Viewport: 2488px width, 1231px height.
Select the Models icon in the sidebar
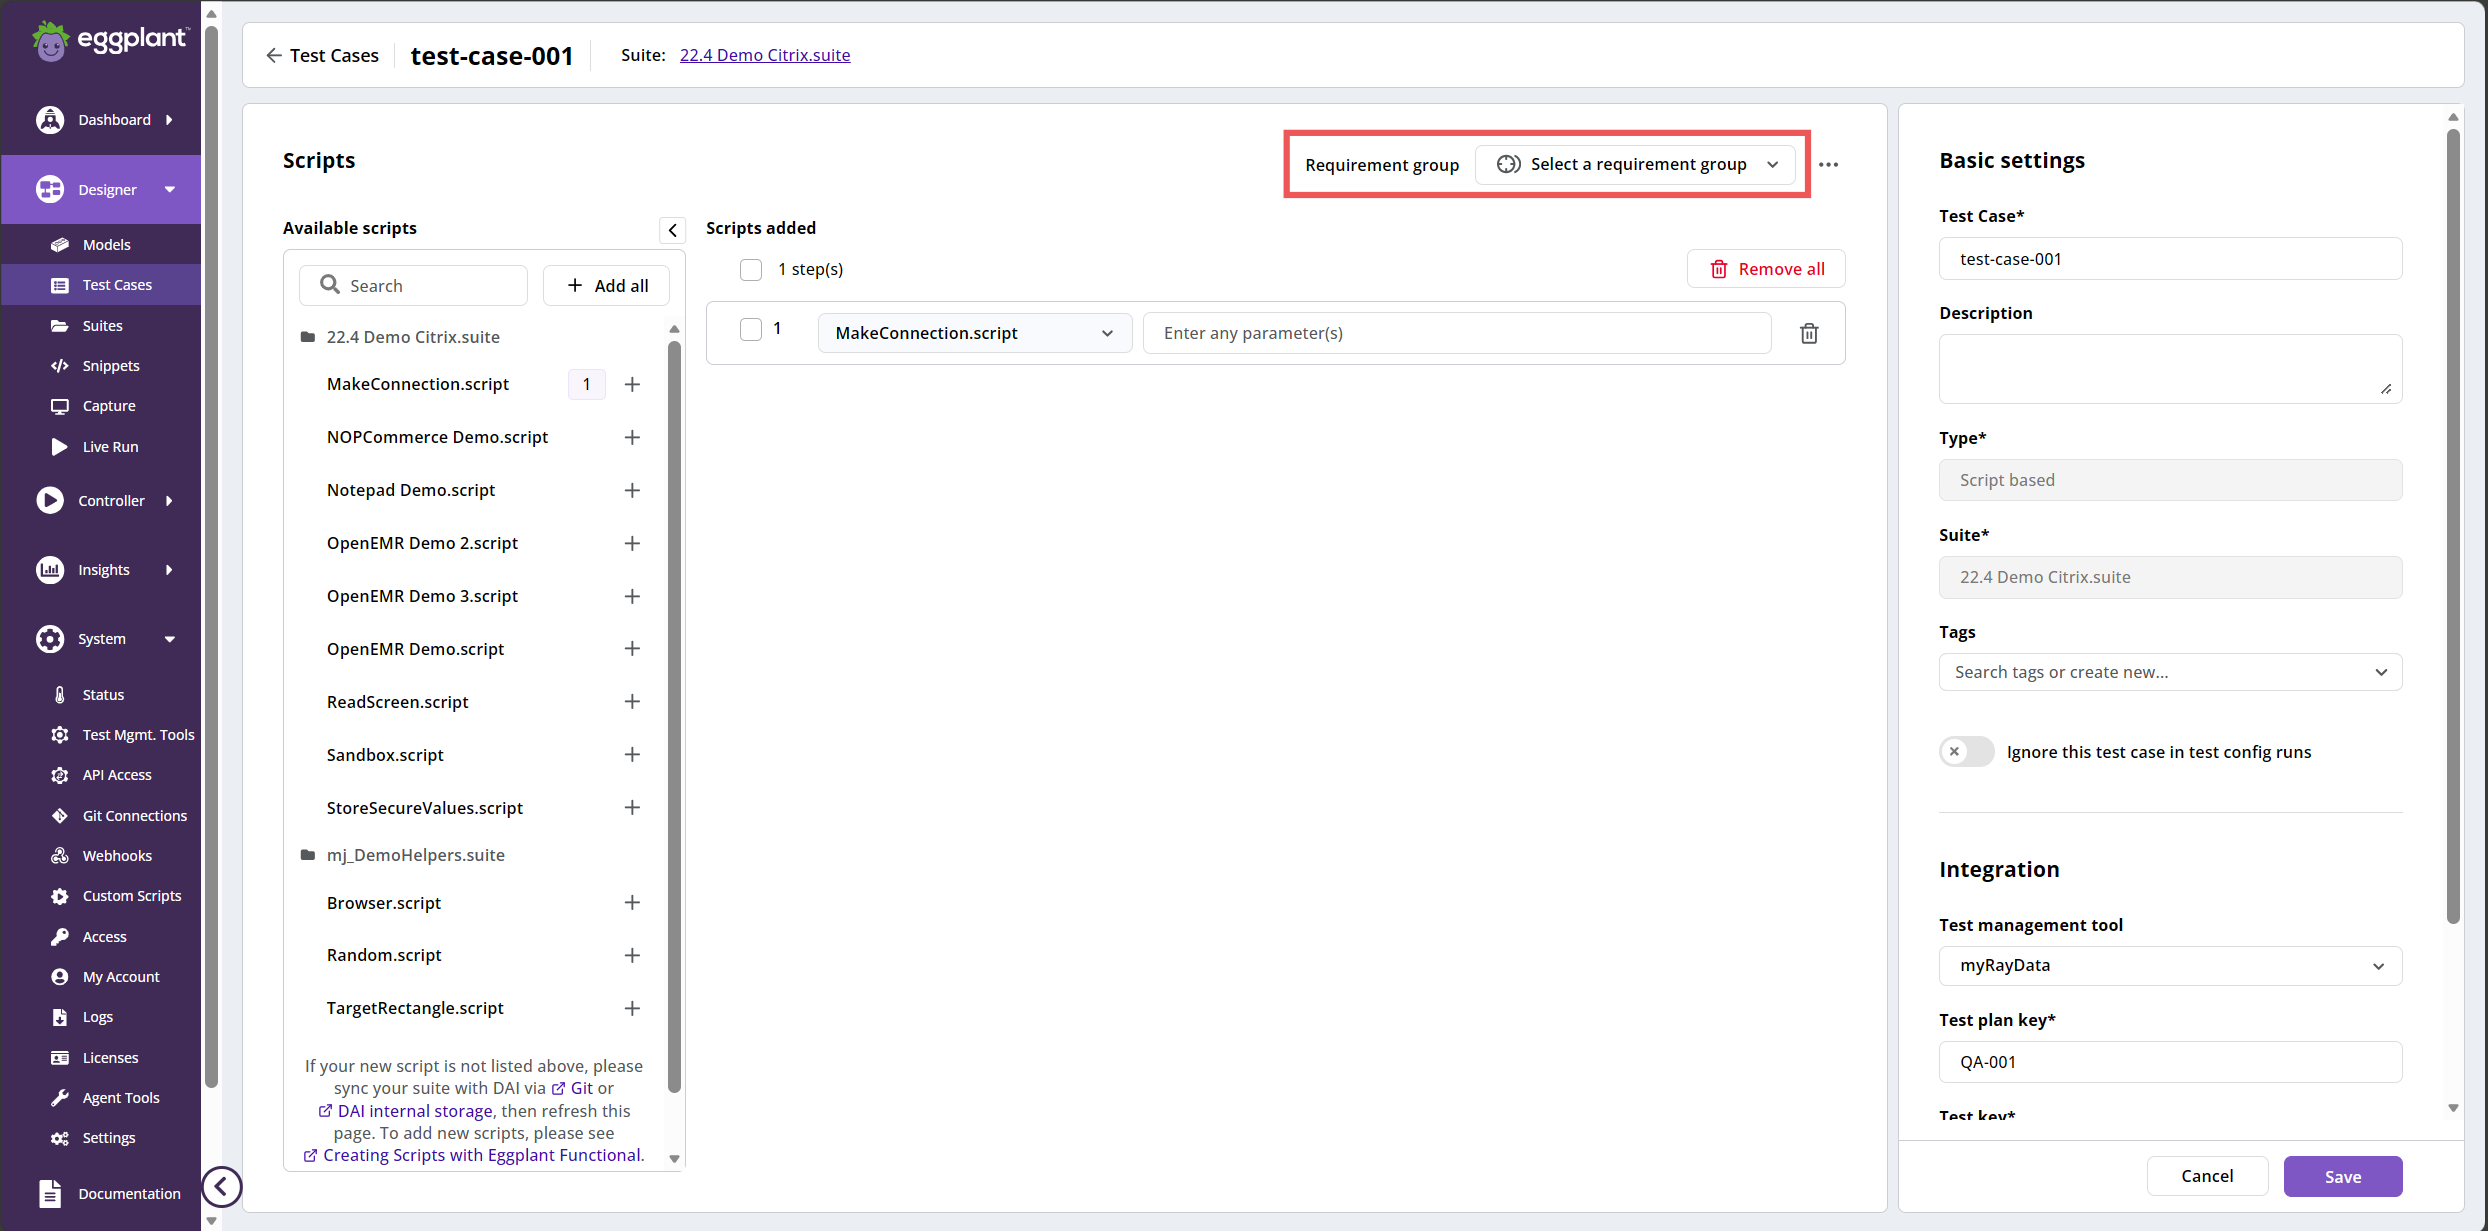point(62,244)
